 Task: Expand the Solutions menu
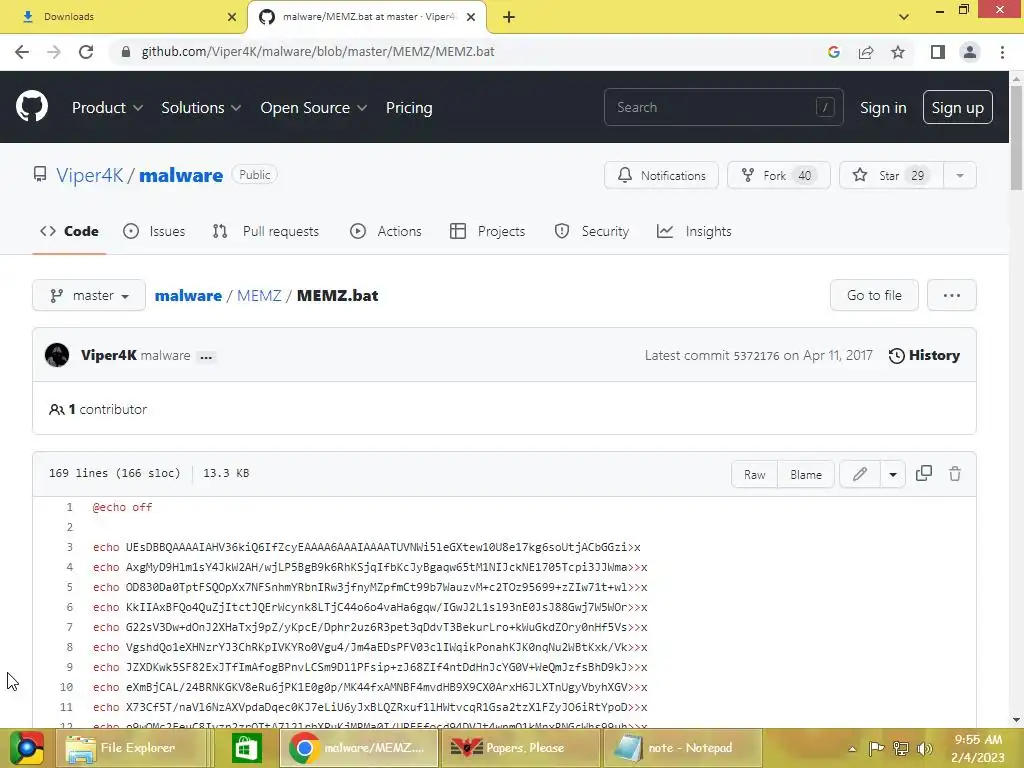coord(201,108)
